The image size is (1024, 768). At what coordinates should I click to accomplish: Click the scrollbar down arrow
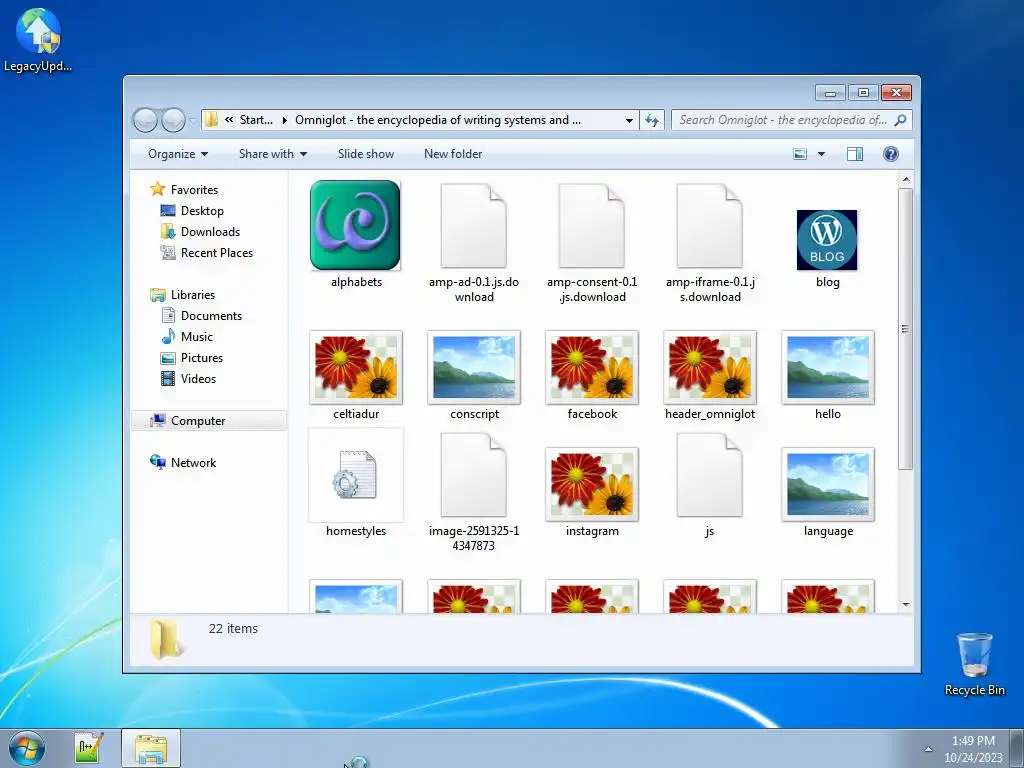coord(906,605)
